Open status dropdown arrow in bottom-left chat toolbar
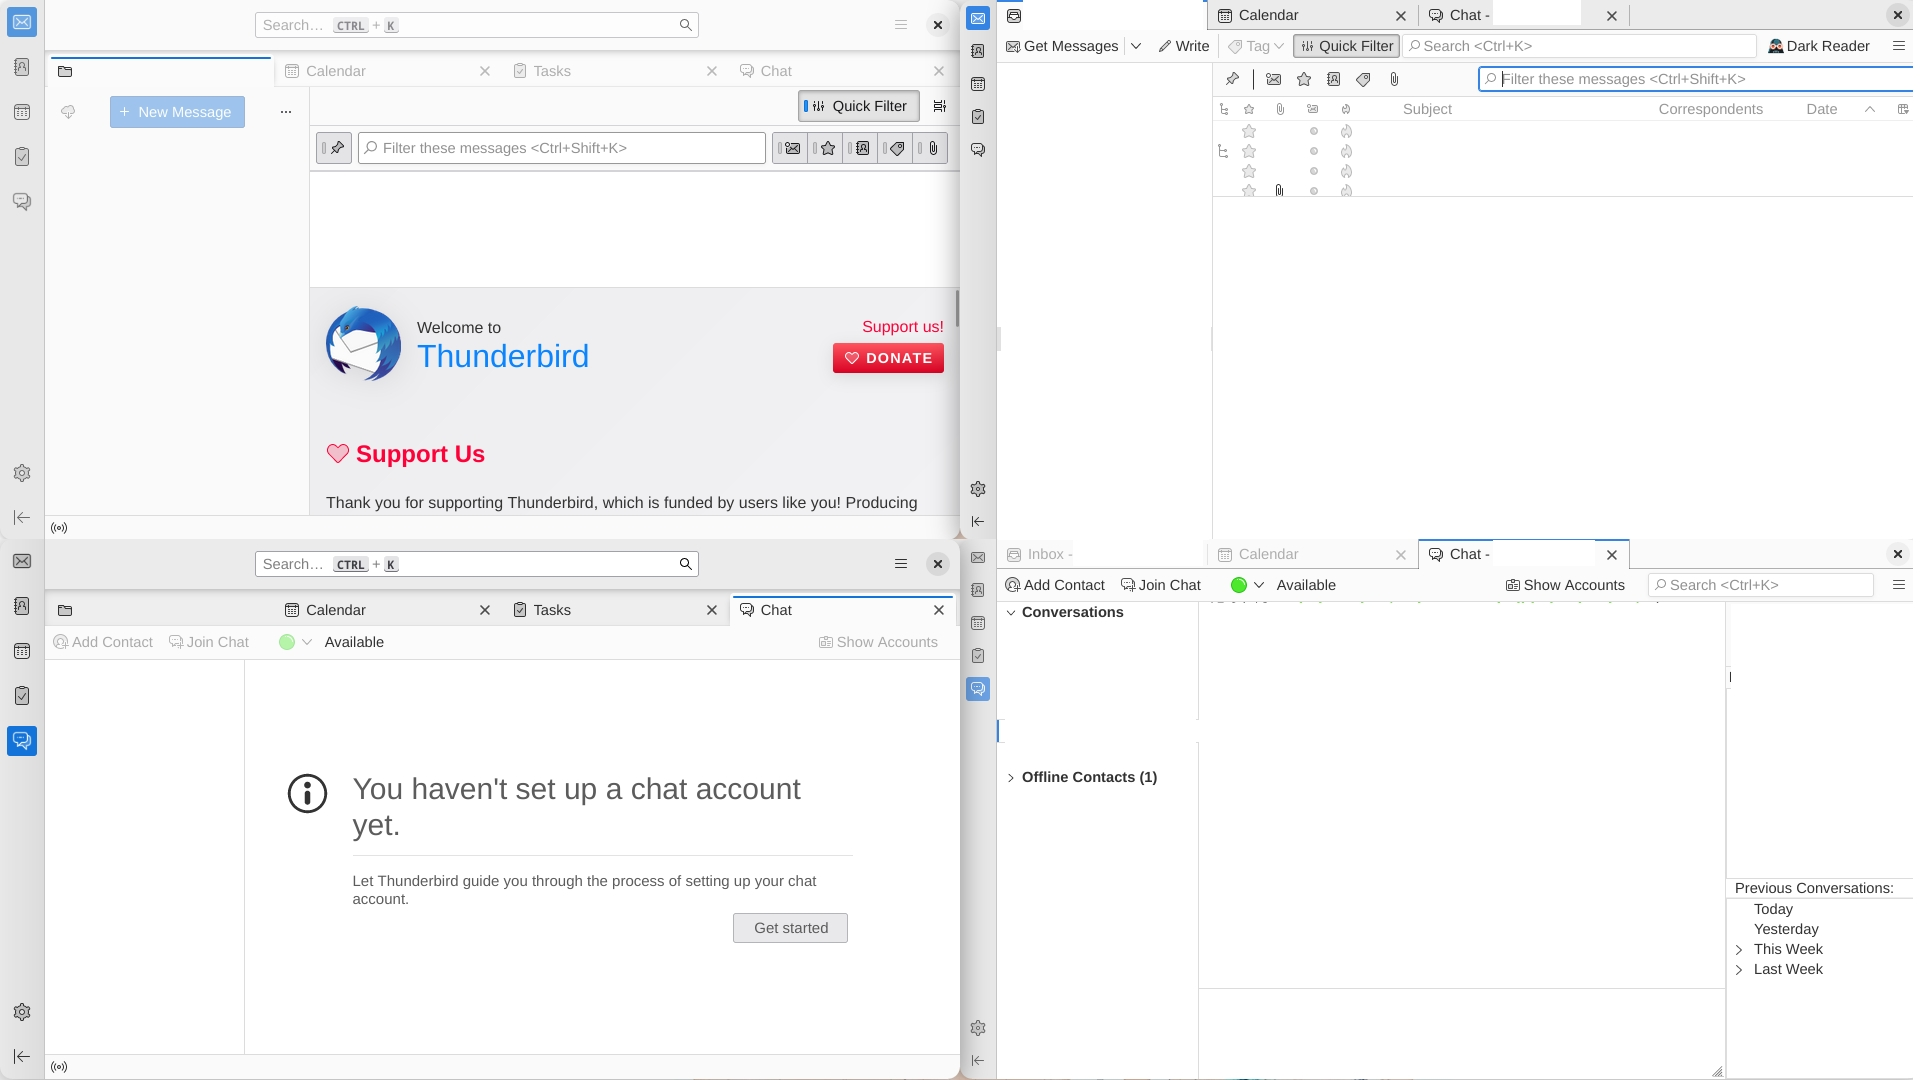The width and height of the screenshot is (1920, 1080). point(307,642)
